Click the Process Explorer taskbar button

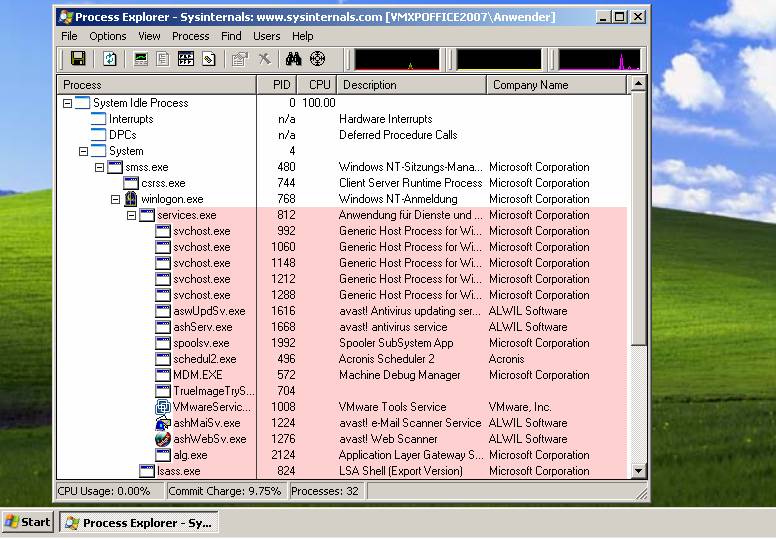tap(139, 523)
